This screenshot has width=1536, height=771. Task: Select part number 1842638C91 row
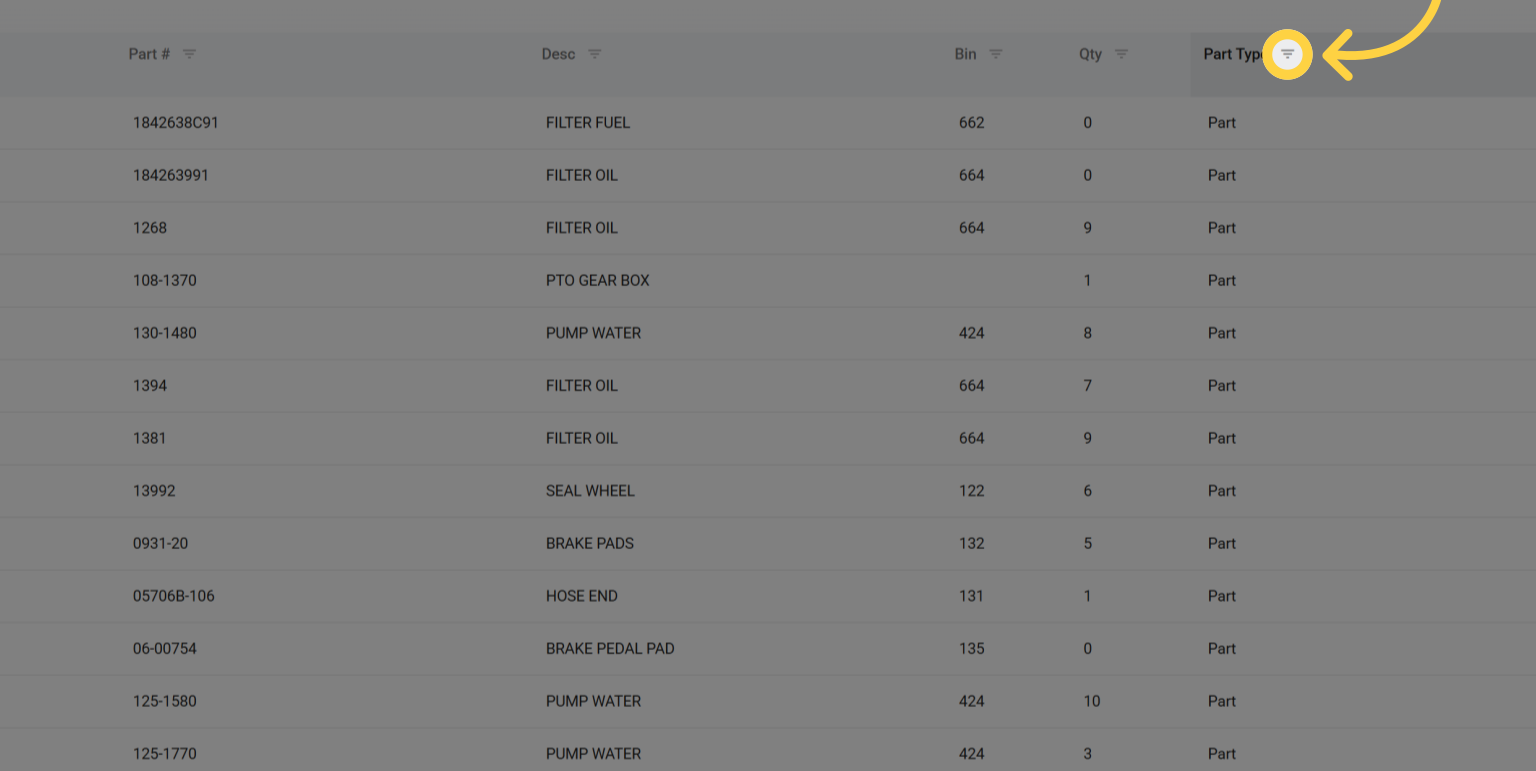(175, 123)
